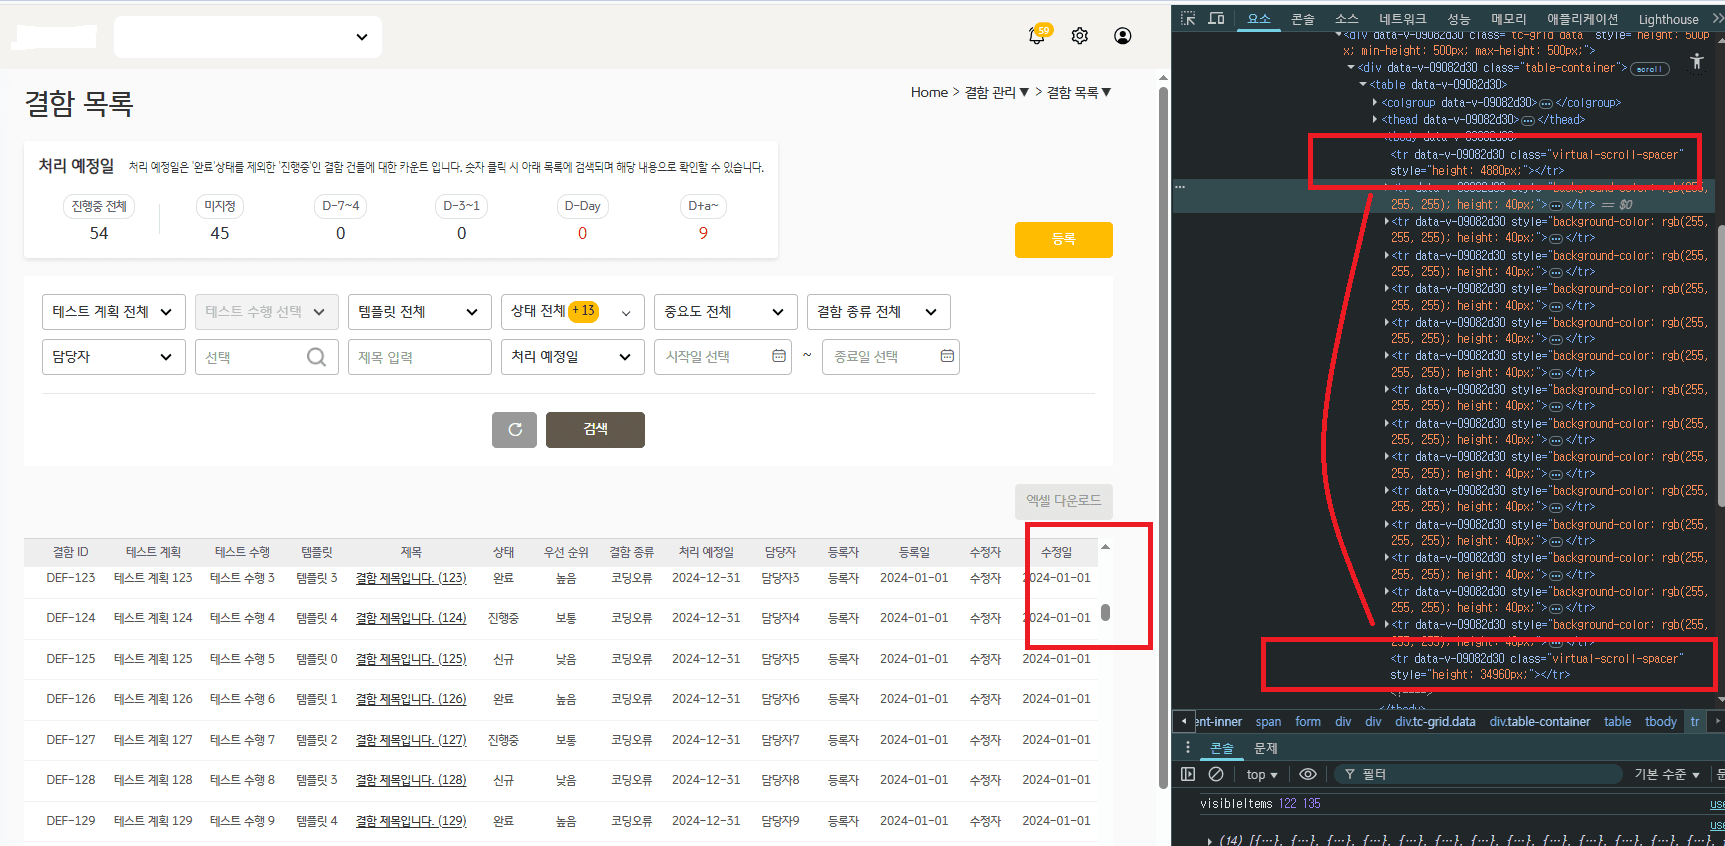Open the 결함 종류 전체 dropdown
1725x846 pixels.
(x=878, y=312)
